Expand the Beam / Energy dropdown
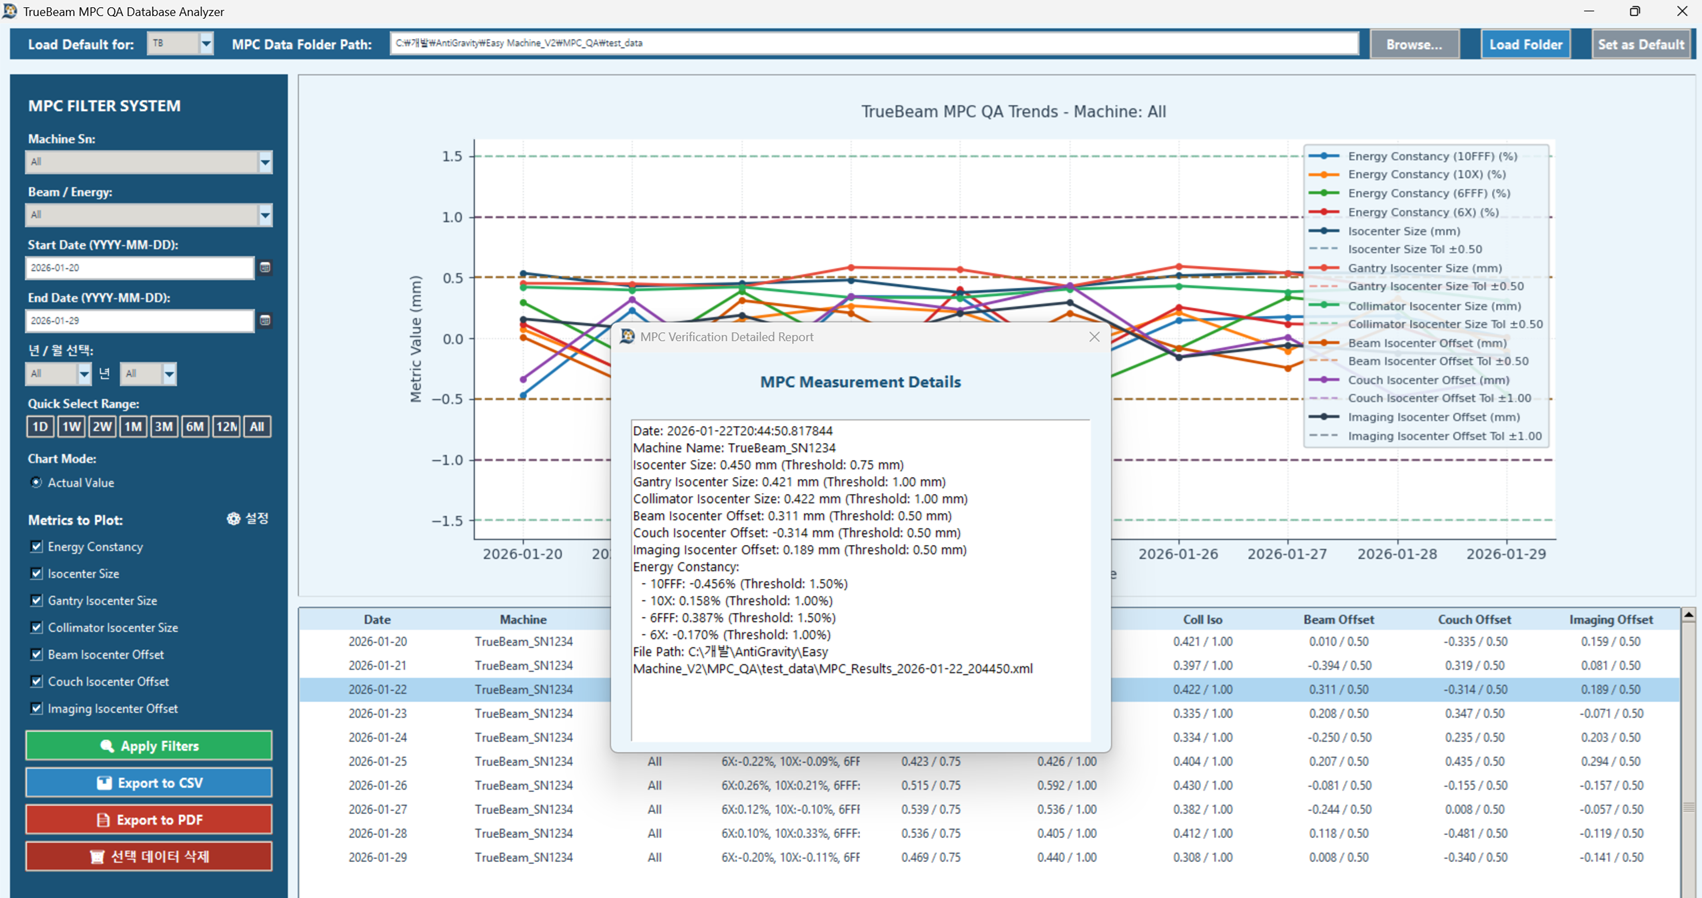Viewport: 1702px width, 898px height. pyautogui.click(x=264, y=215)
